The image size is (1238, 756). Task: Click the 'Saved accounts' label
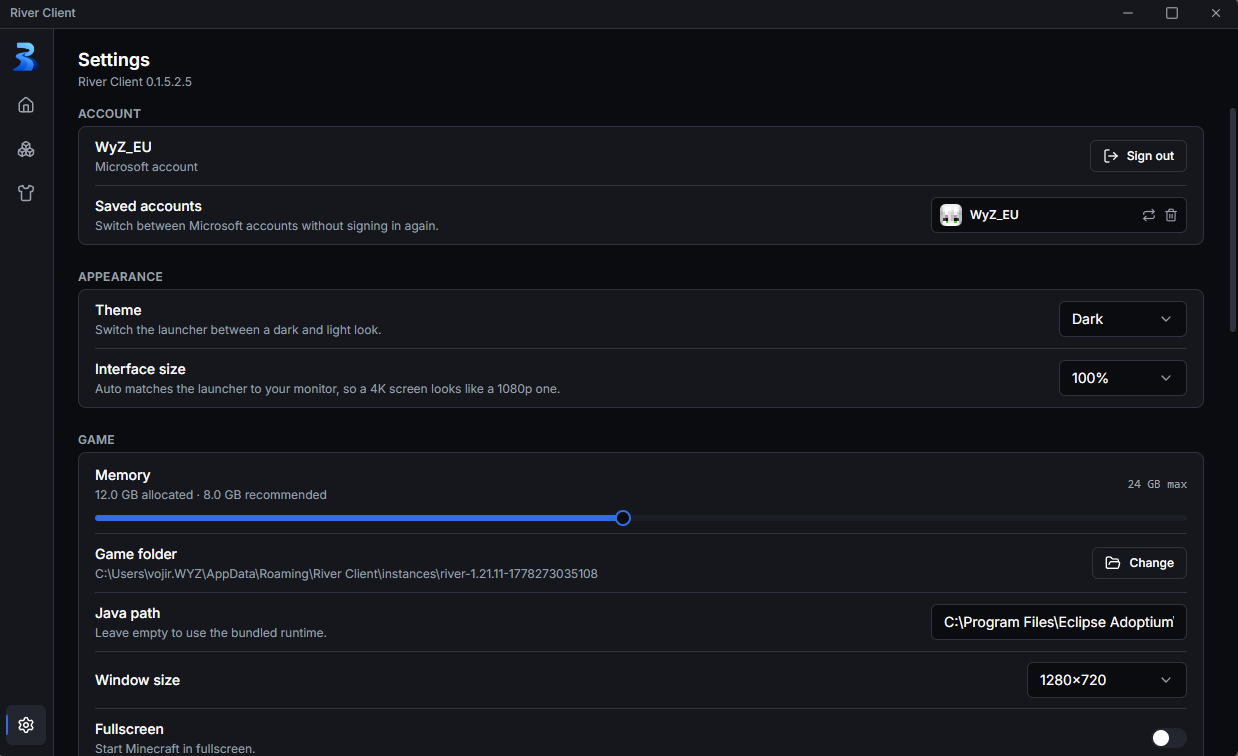pos(148,206)
